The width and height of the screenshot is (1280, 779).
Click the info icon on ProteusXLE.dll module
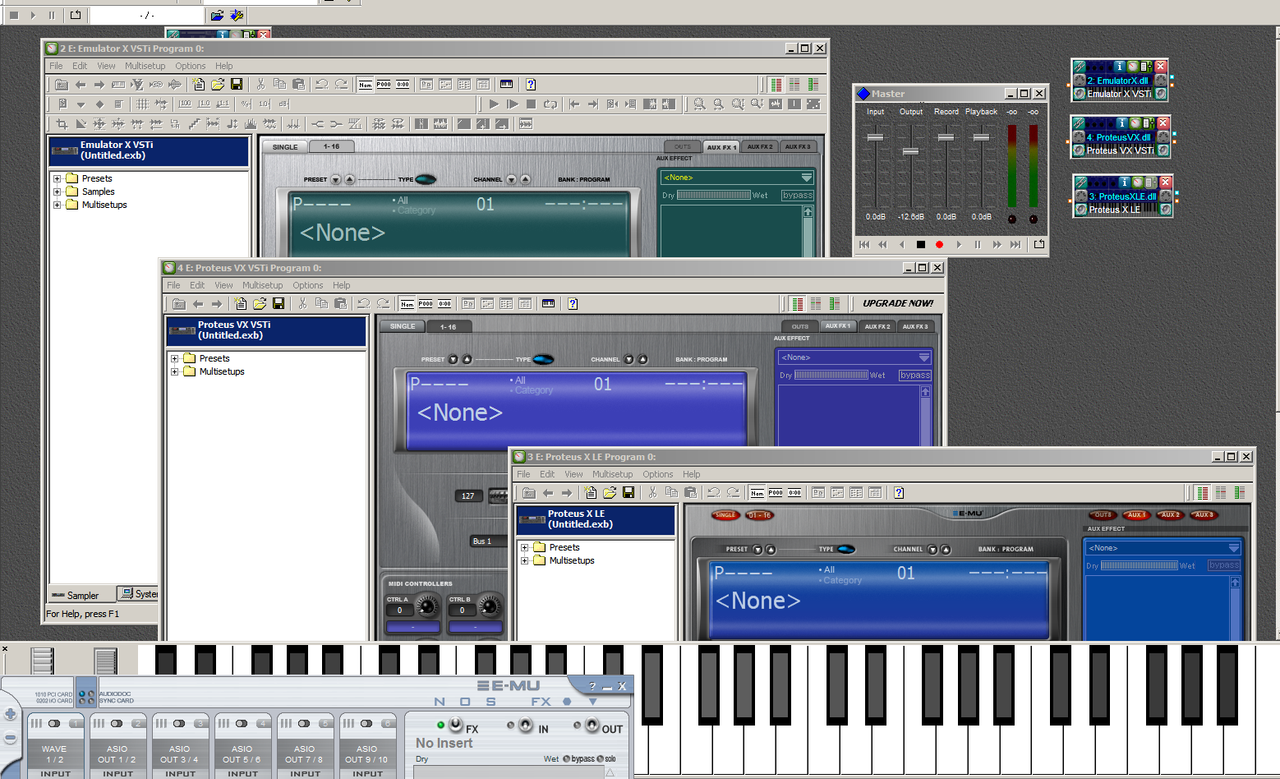1124,182
